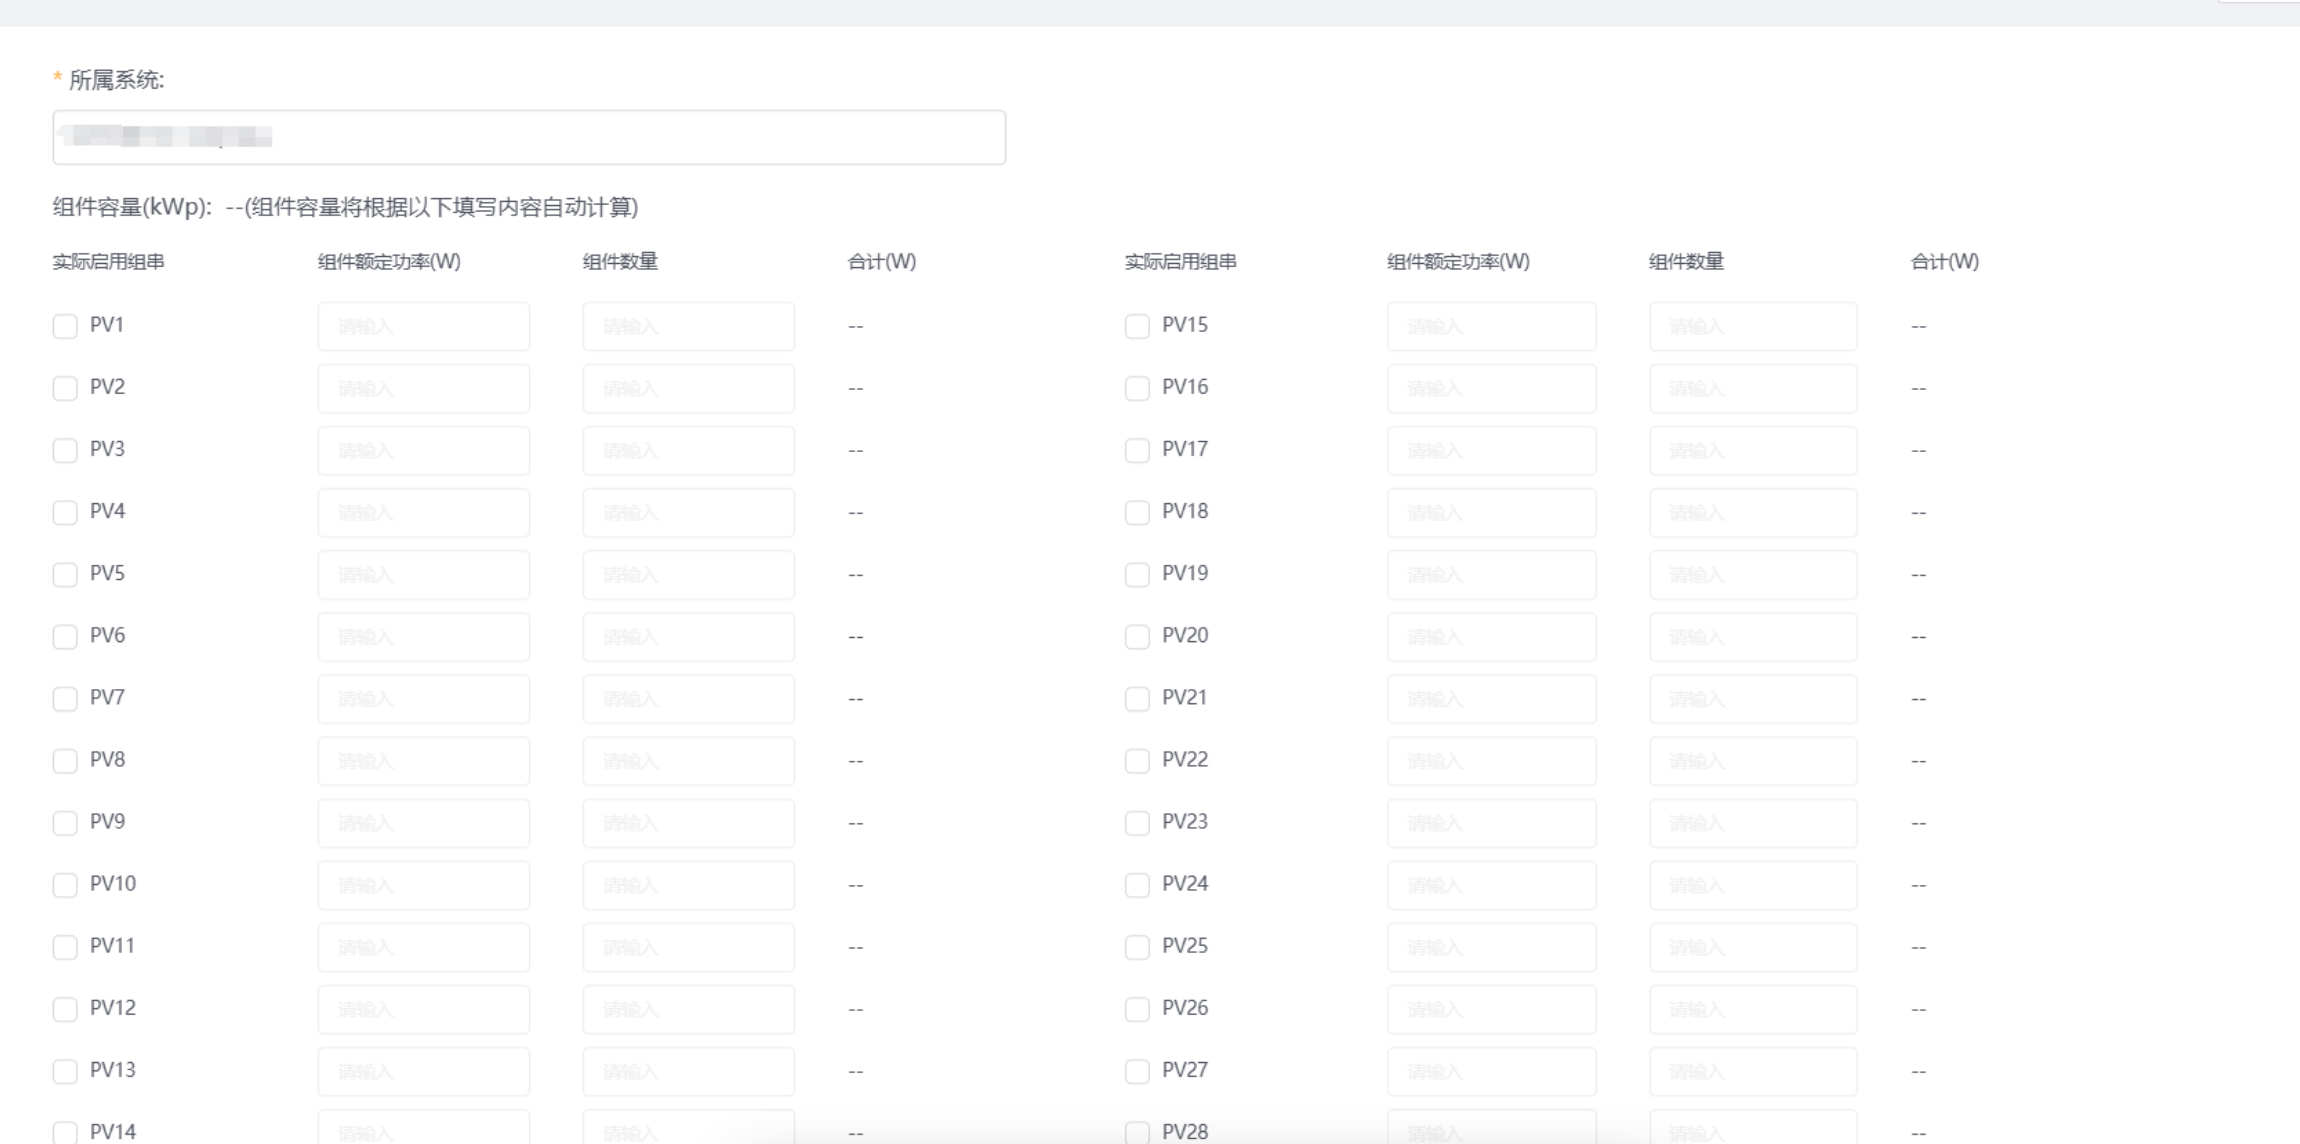Check the PV13 checkbox
Image resolution: width=2300 pixels, height=1144 pixels.
tap(65, 1071)
